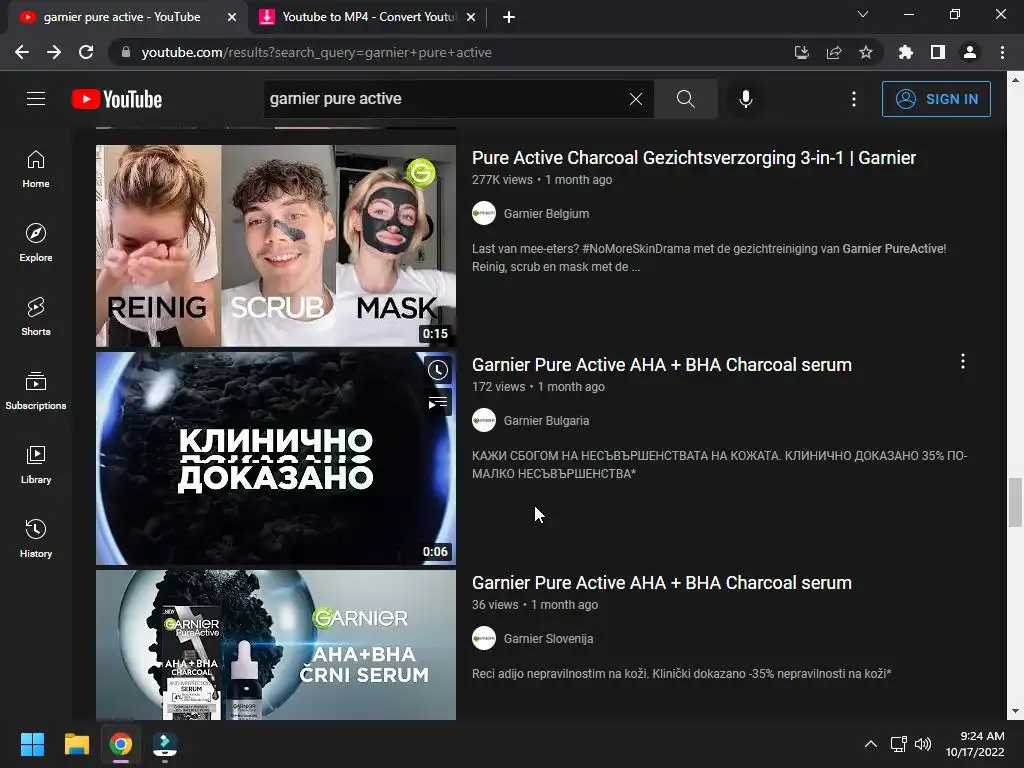The width and height of the screenshot is (1024, 768).
Task: Open network icon in system tray
Action: tap(899, 744)
